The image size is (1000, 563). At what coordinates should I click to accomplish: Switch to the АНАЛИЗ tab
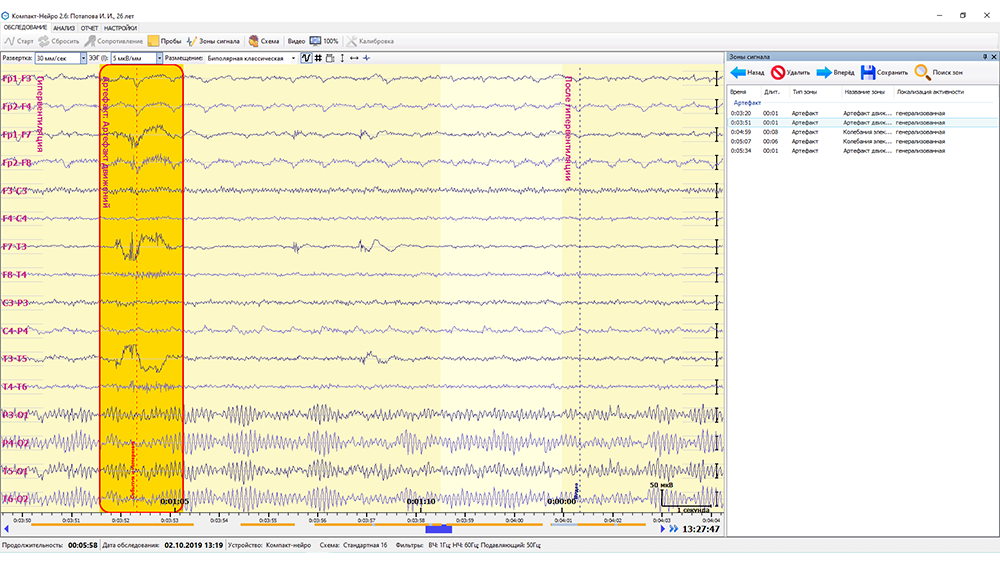click(x=64, y=28)
